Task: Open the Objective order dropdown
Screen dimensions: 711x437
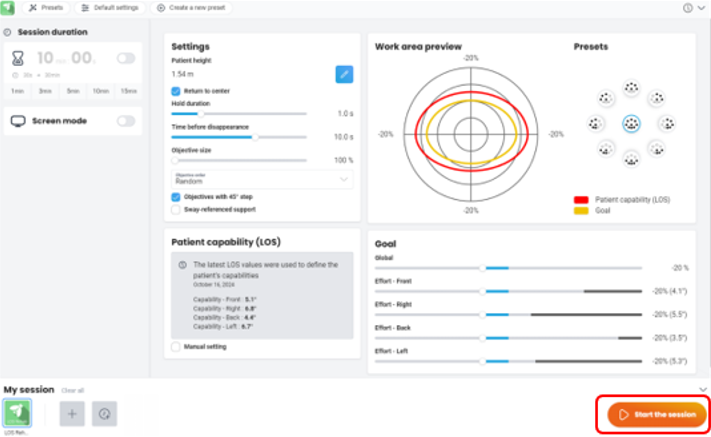Action: pos(262,178)
